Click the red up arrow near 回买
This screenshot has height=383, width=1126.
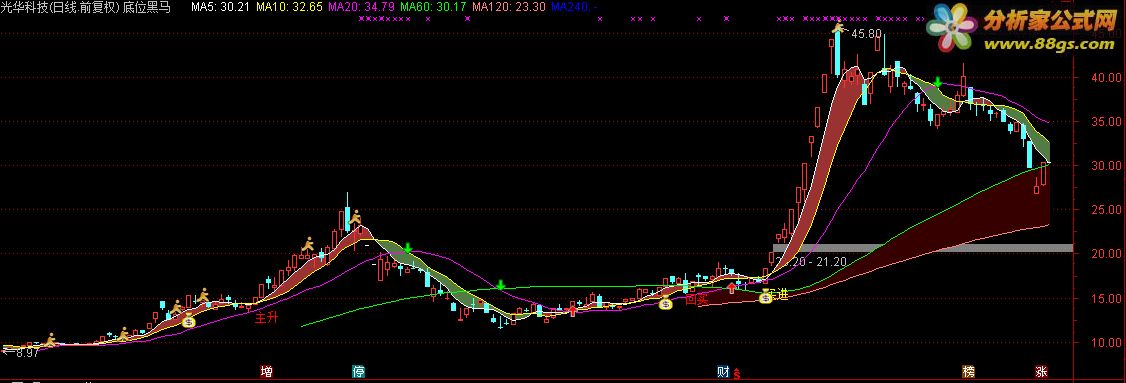coord(731,288)
